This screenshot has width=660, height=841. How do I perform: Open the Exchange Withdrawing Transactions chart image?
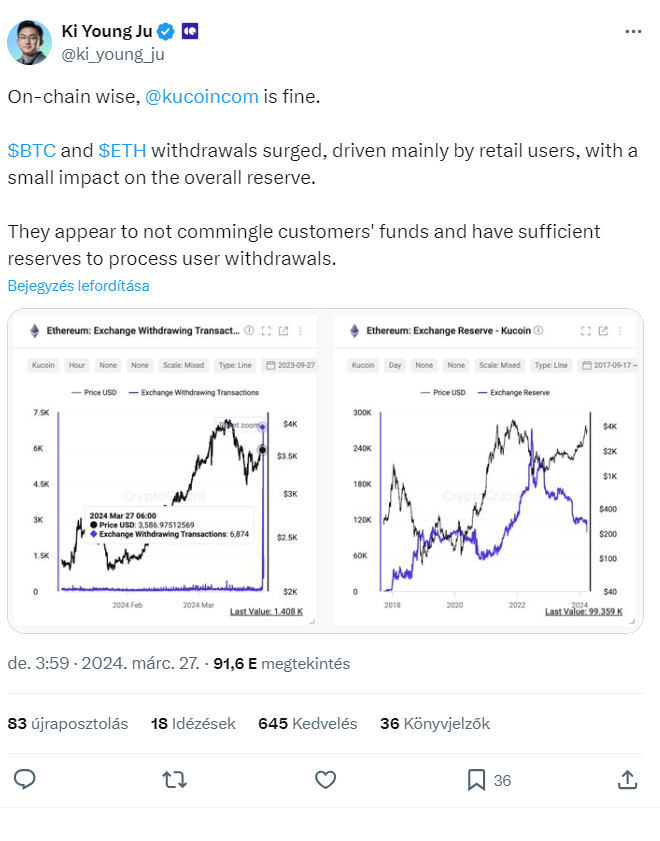click(x=165, y=470)
